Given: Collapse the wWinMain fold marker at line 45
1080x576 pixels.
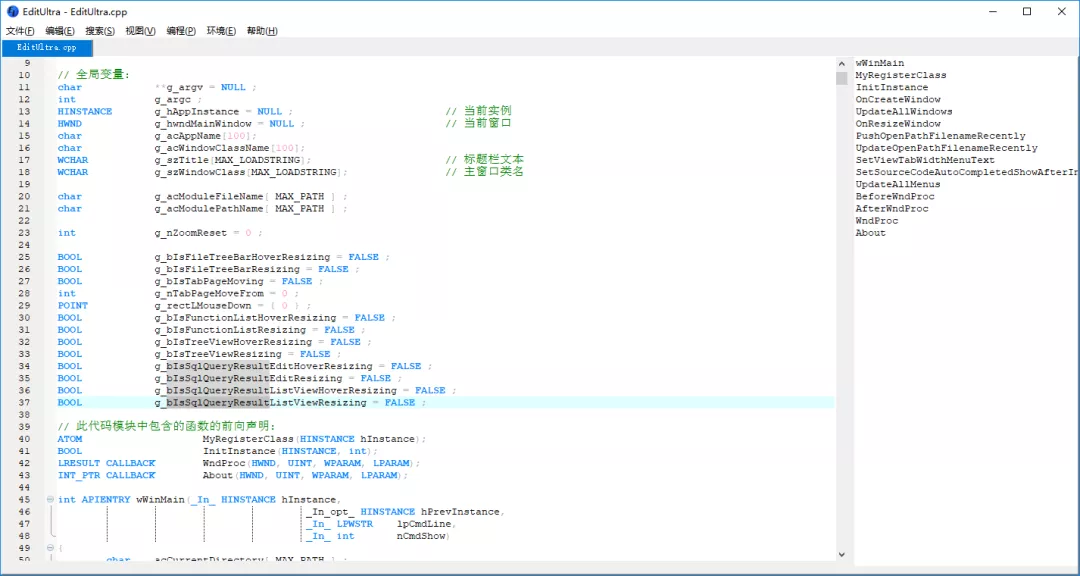Looking at the screenshot, I should point(49,499).
